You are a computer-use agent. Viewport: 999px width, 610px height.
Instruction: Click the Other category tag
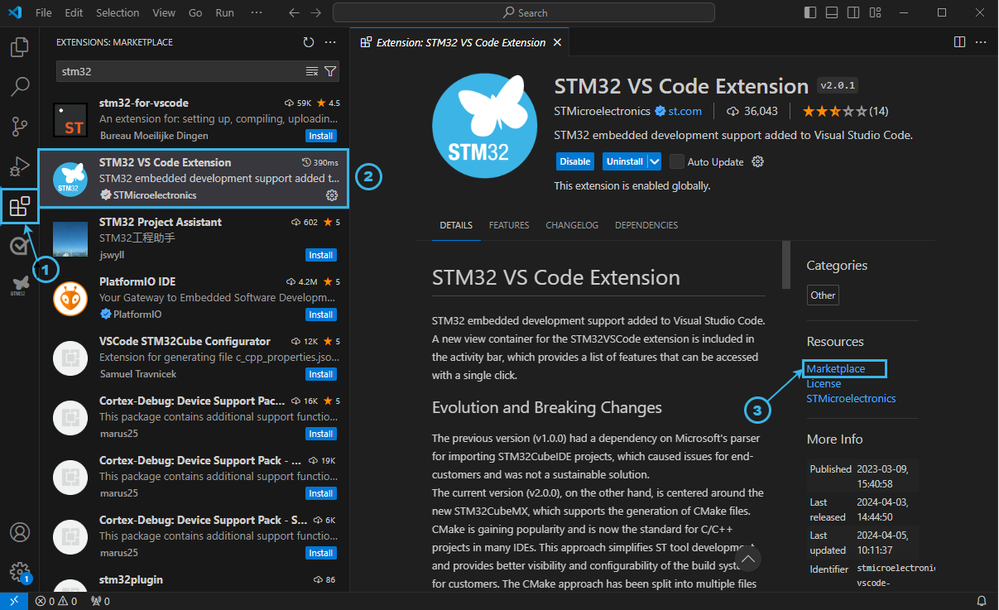pos(823,295)
